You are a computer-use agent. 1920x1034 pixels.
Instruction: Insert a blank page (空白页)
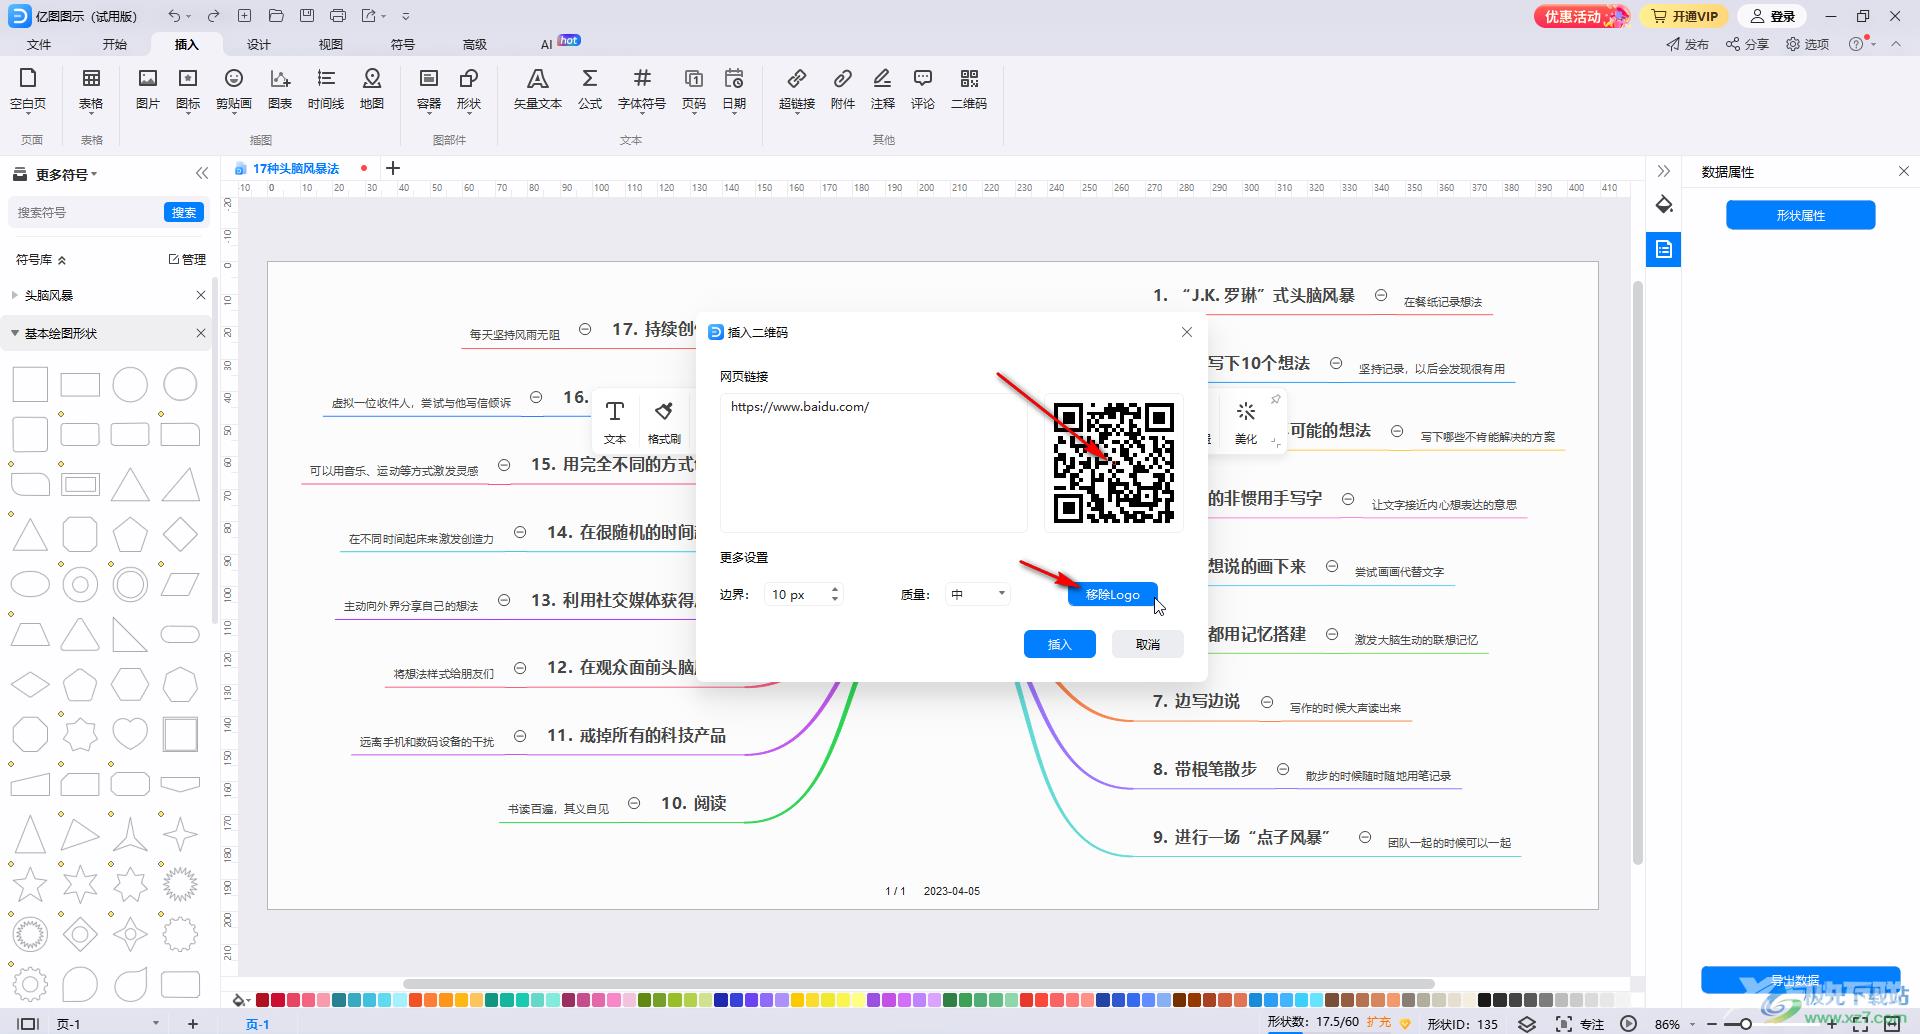tap(28, 89)
